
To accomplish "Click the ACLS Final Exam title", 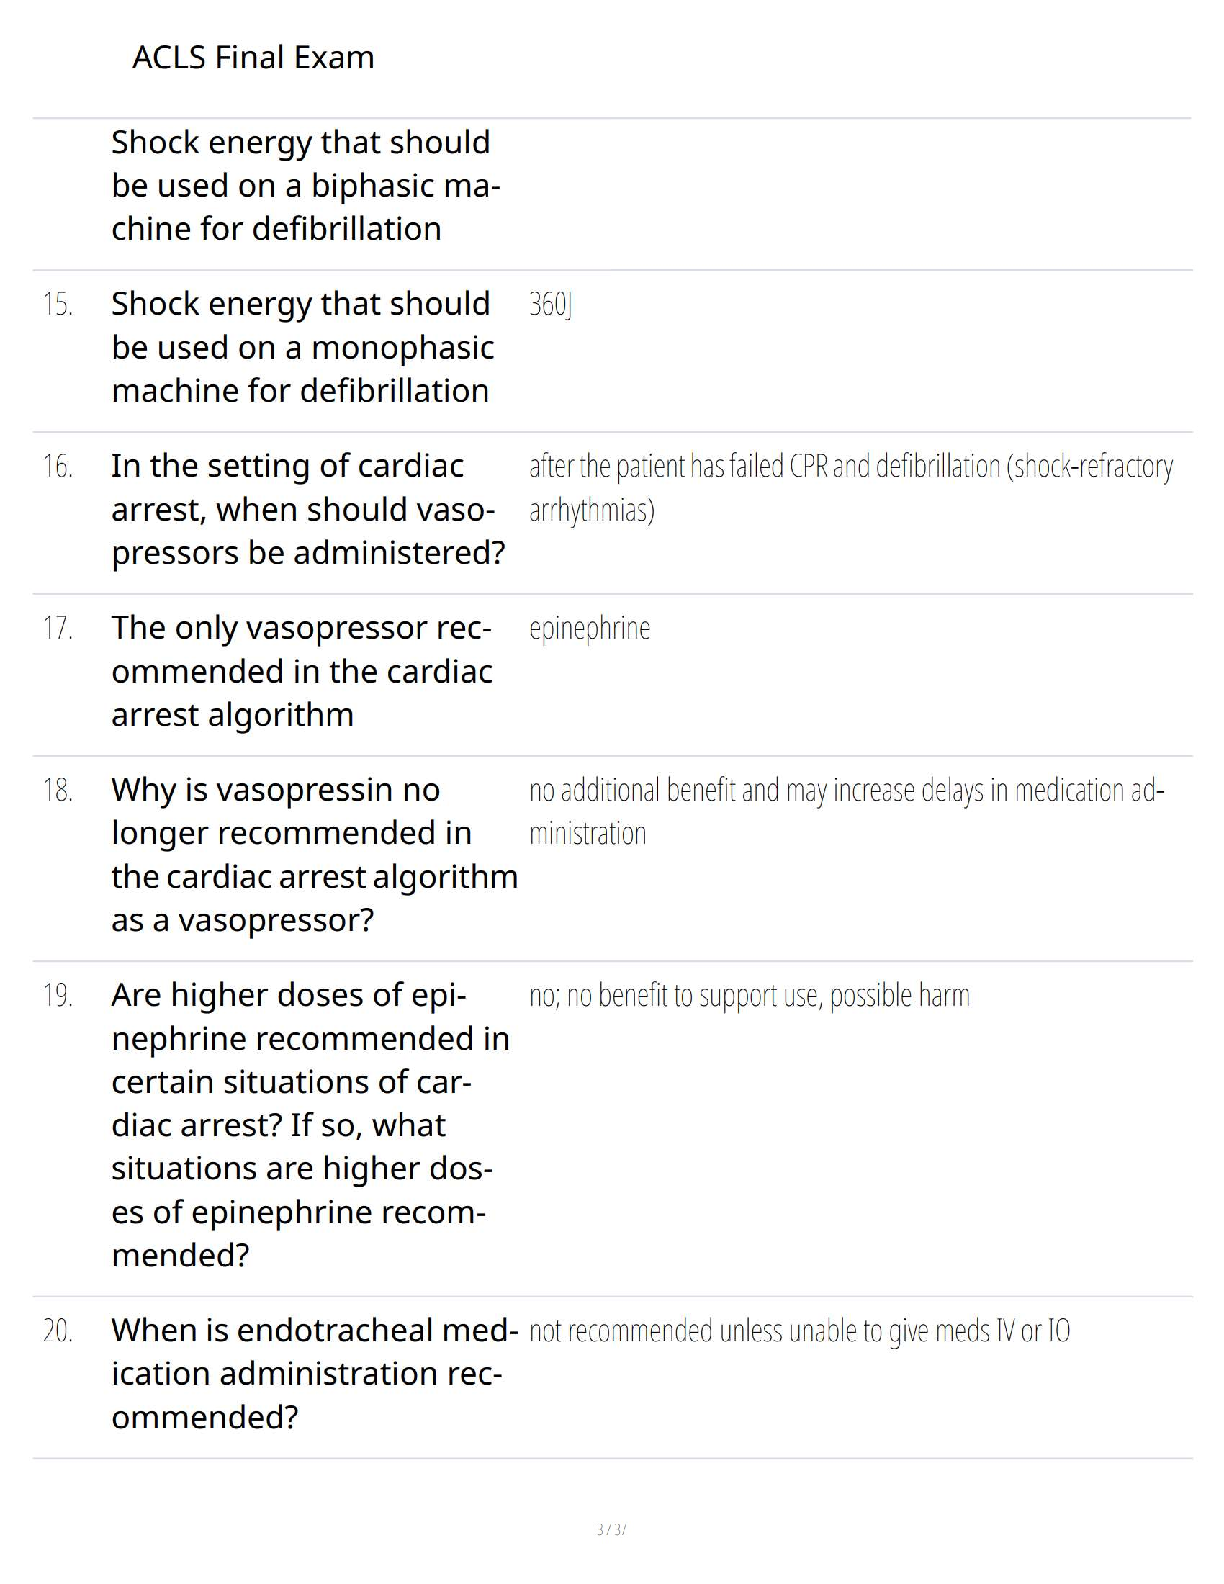I will coord(253,57).
